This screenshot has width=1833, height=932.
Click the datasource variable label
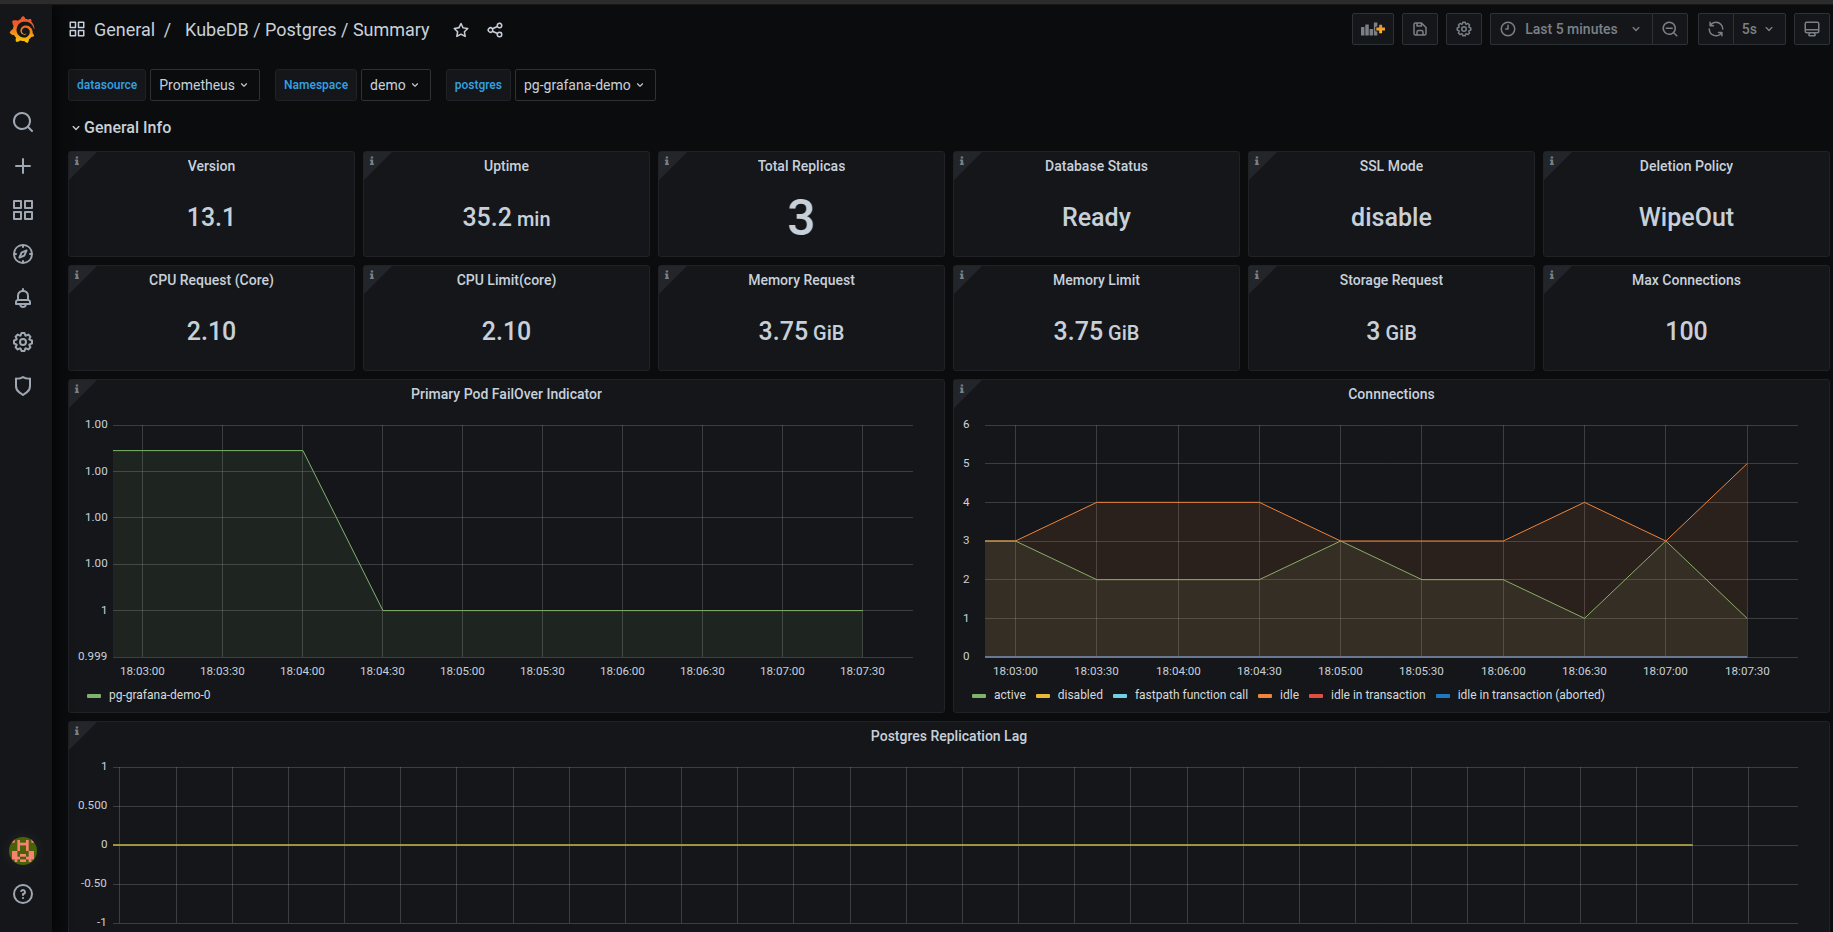(107, 85)
